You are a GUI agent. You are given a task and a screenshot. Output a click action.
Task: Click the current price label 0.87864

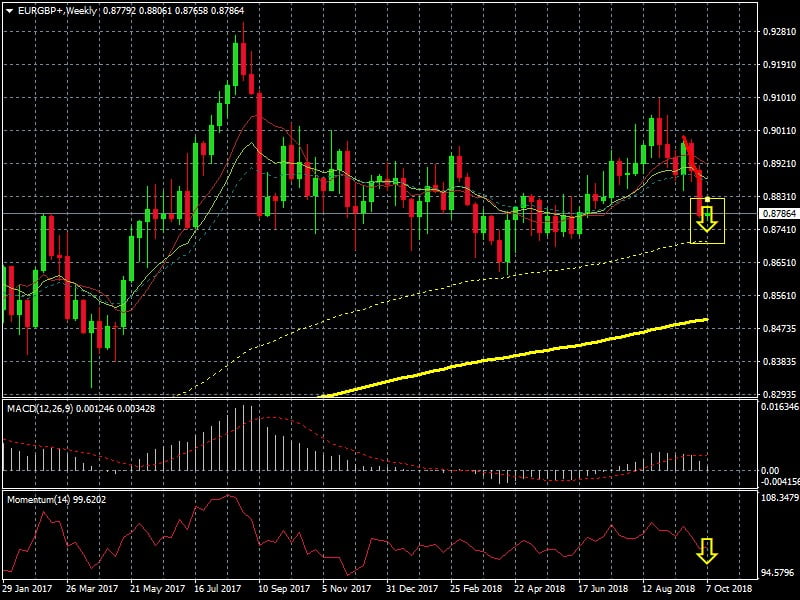(x=777, y=214)
